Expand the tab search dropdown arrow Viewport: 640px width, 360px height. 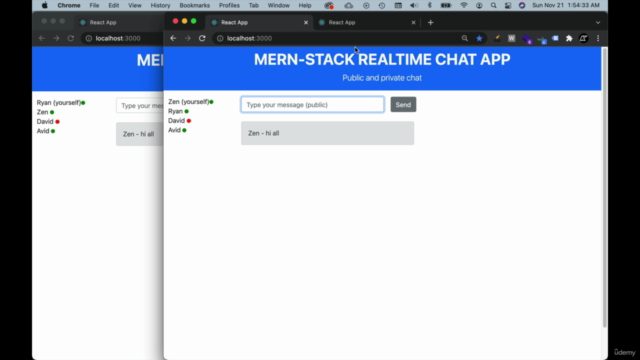pos(598,22)
